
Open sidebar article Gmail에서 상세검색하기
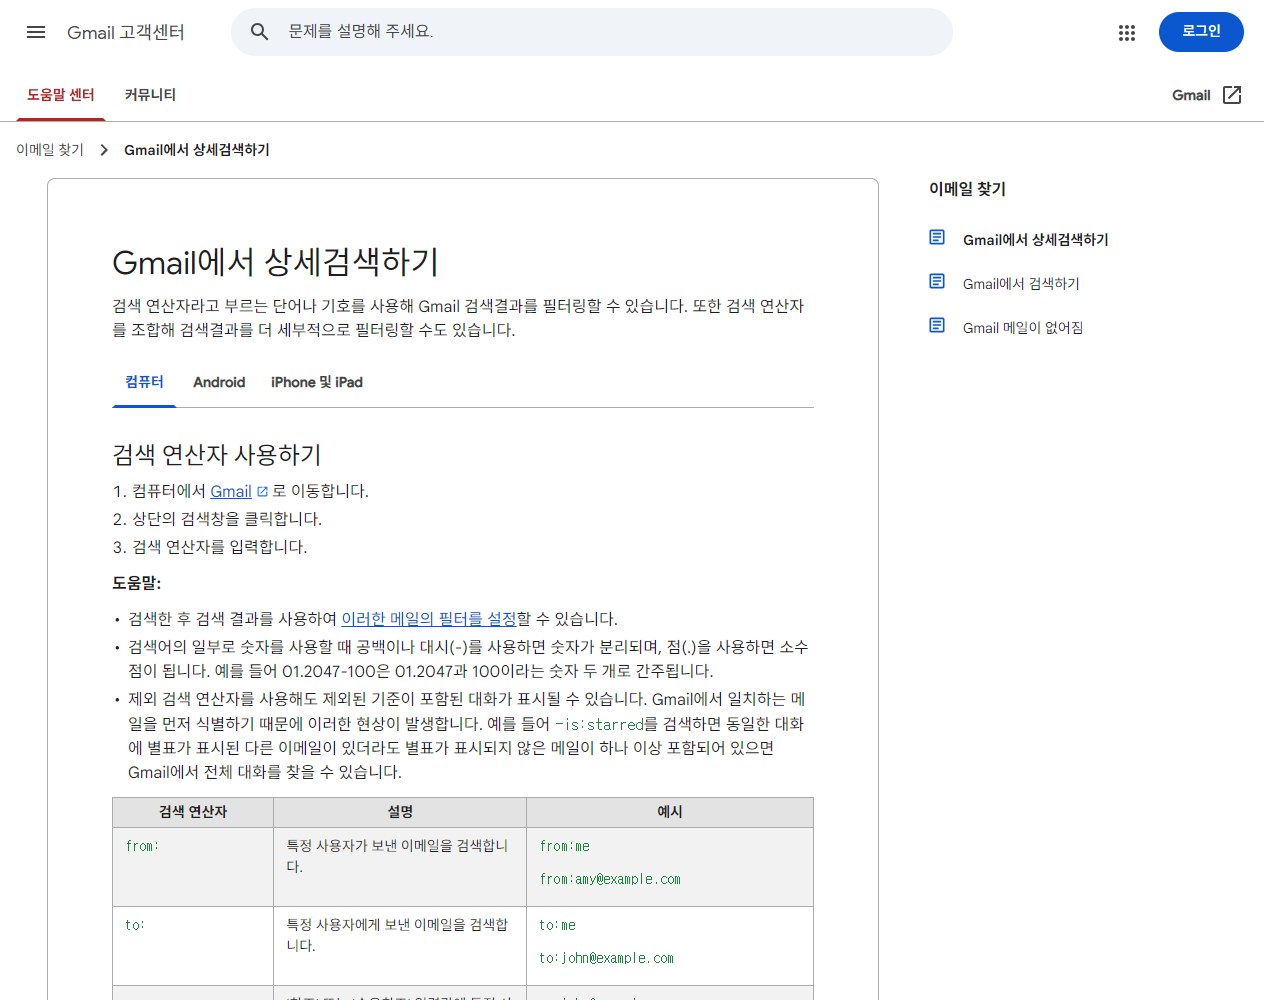tap(1035, 240)
